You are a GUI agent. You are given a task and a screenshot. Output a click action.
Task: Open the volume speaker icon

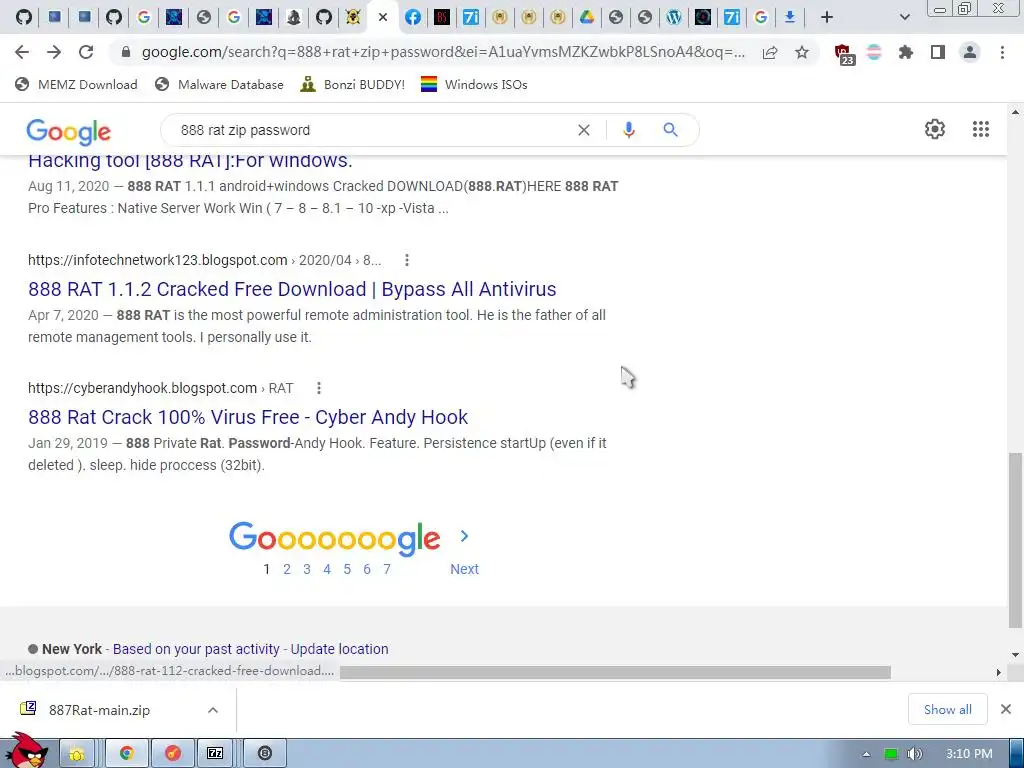pos(914,754)
